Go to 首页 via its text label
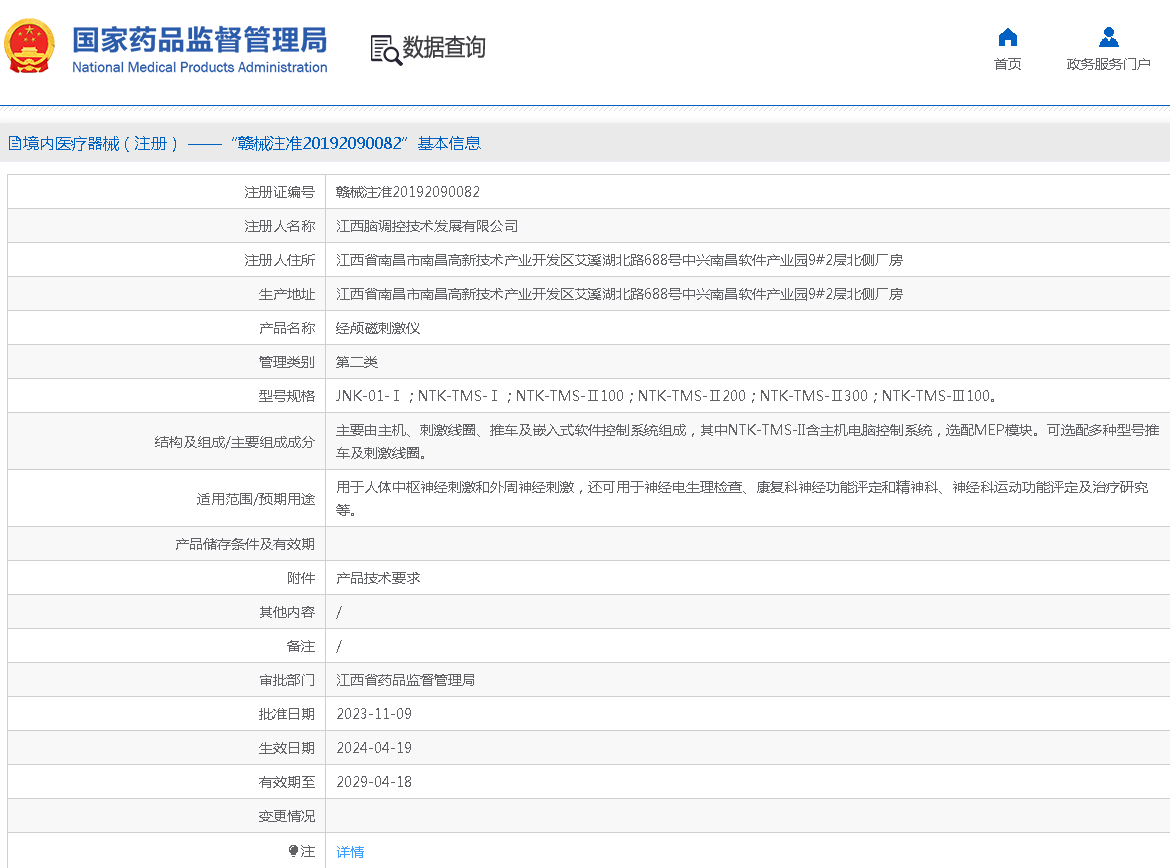Screen dimensions: 1170x868 (1007, 65)
